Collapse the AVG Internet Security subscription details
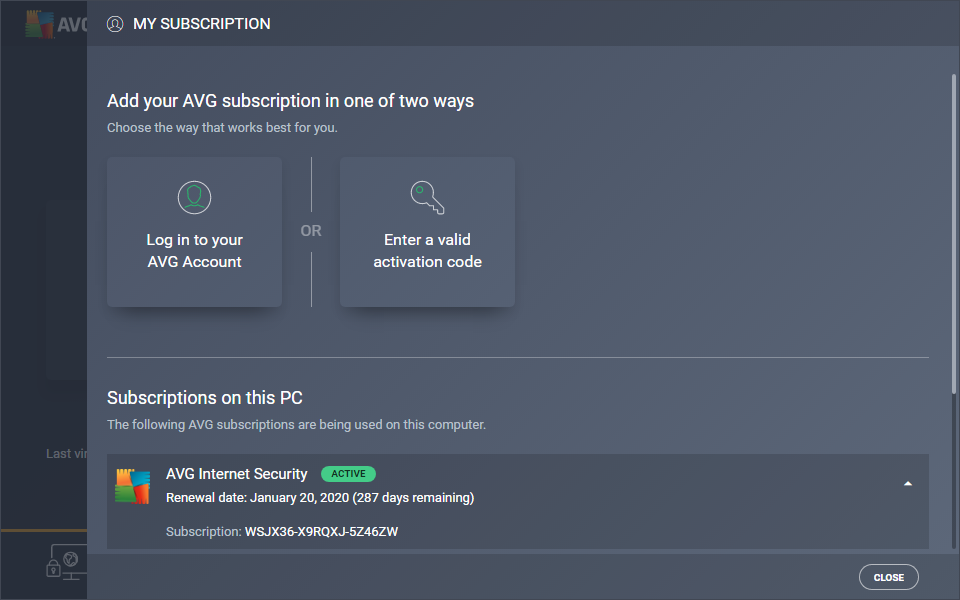This screenshot has width=960, height=600. point(908,484)
